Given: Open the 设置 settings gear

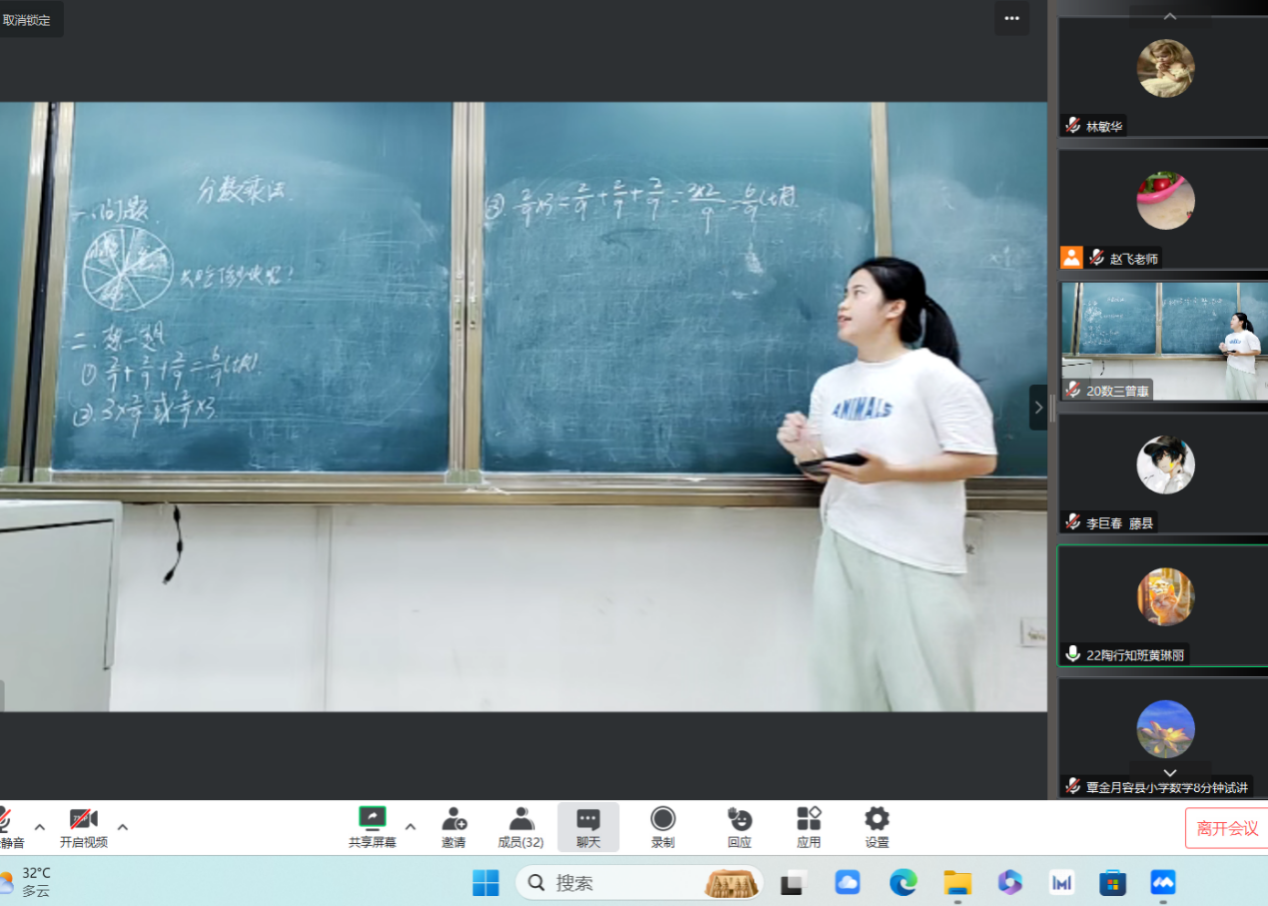Looking at the screenshot, I should tap(877, 820).
